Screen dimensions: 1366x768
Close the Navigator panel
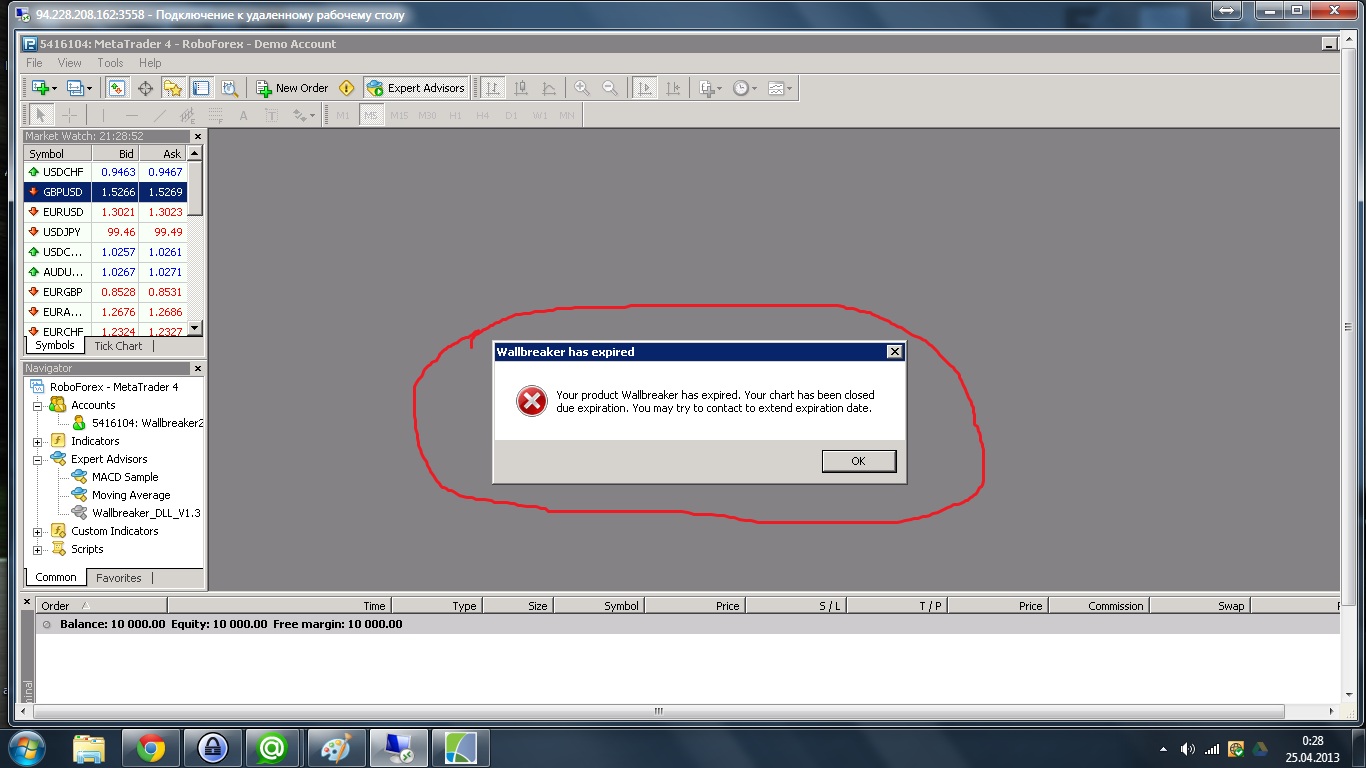(197, 368)
